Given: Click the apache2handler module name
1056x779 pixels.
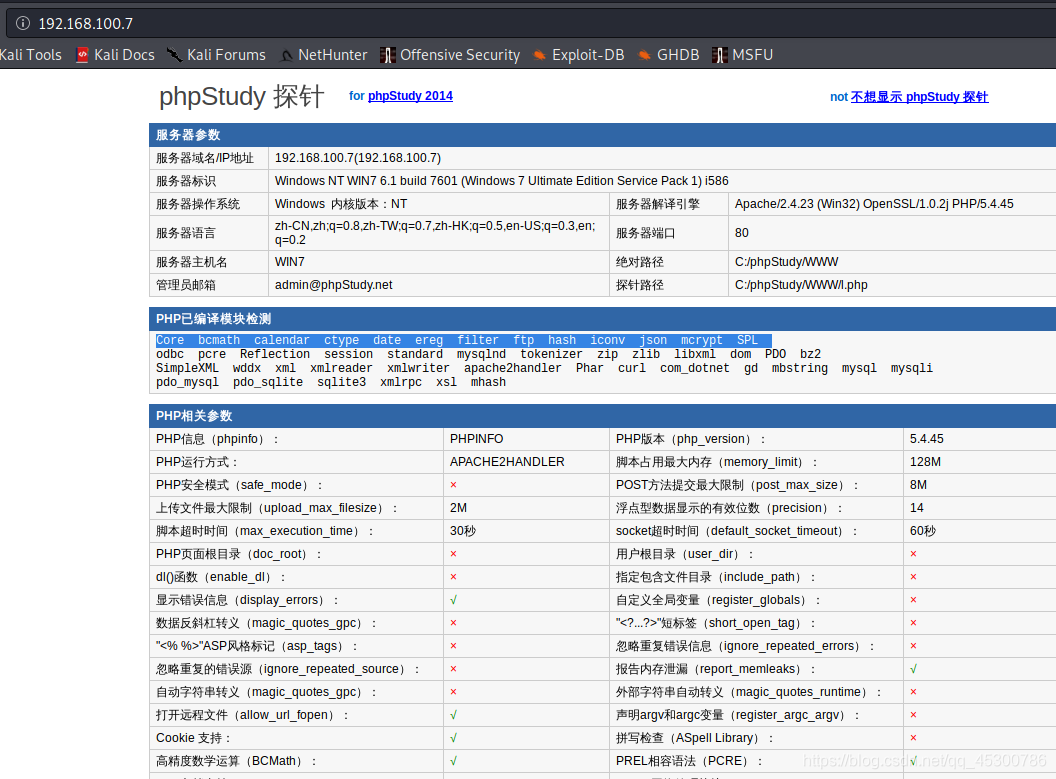Looking at the screenshot, I should click(513, 368).
